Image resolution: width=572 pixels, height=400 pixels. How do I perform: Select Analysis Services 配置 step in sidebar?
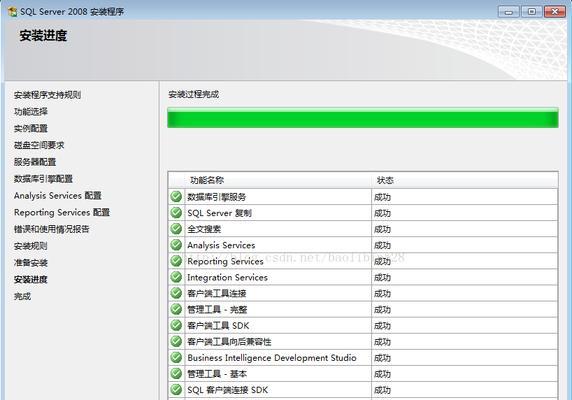tap(58, 195)
